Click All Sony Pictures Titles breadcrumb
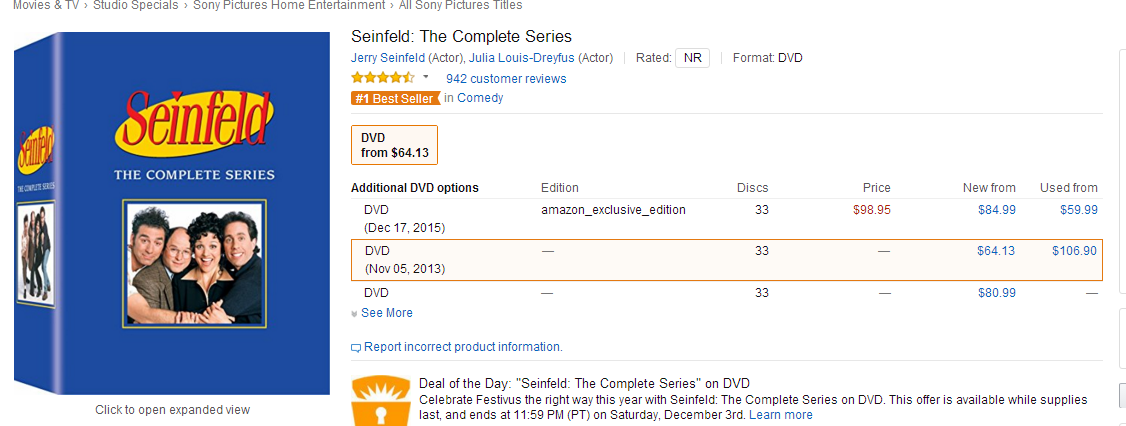This screenshot has width=1126, height=426. coord(460,5)
